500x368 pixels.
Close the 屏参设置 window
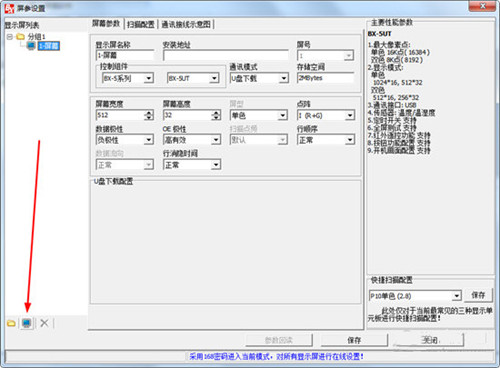[482, 6]
